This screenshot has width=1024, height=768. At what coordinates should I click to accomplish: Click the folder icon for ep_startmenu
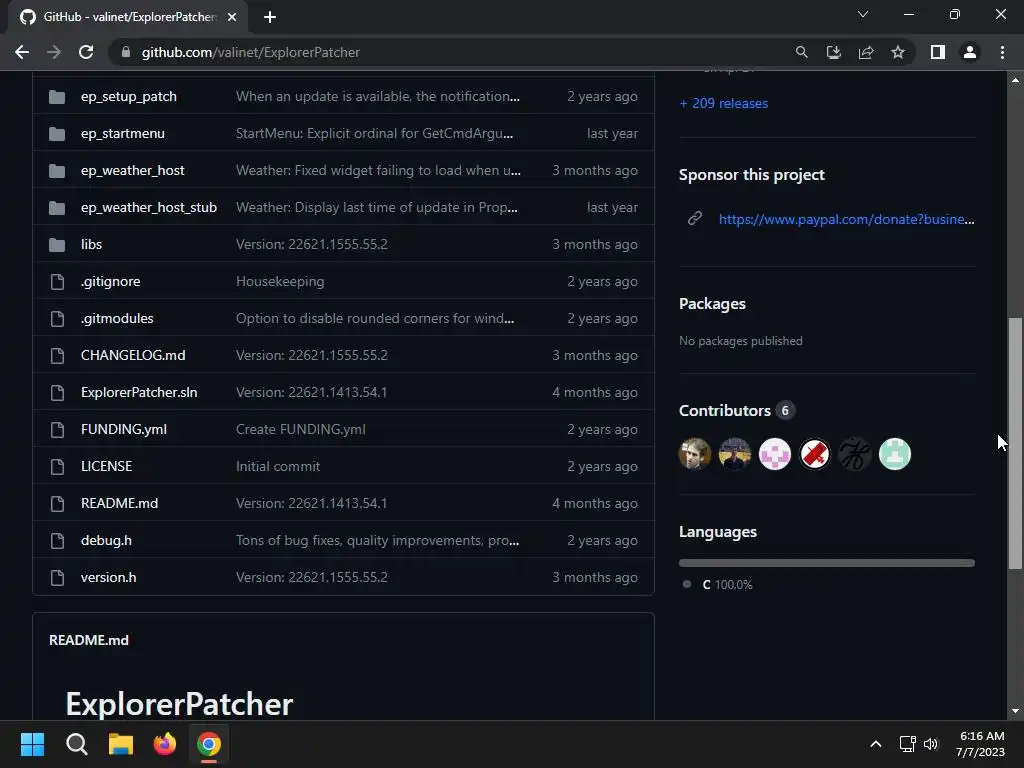tap(57, 134)
